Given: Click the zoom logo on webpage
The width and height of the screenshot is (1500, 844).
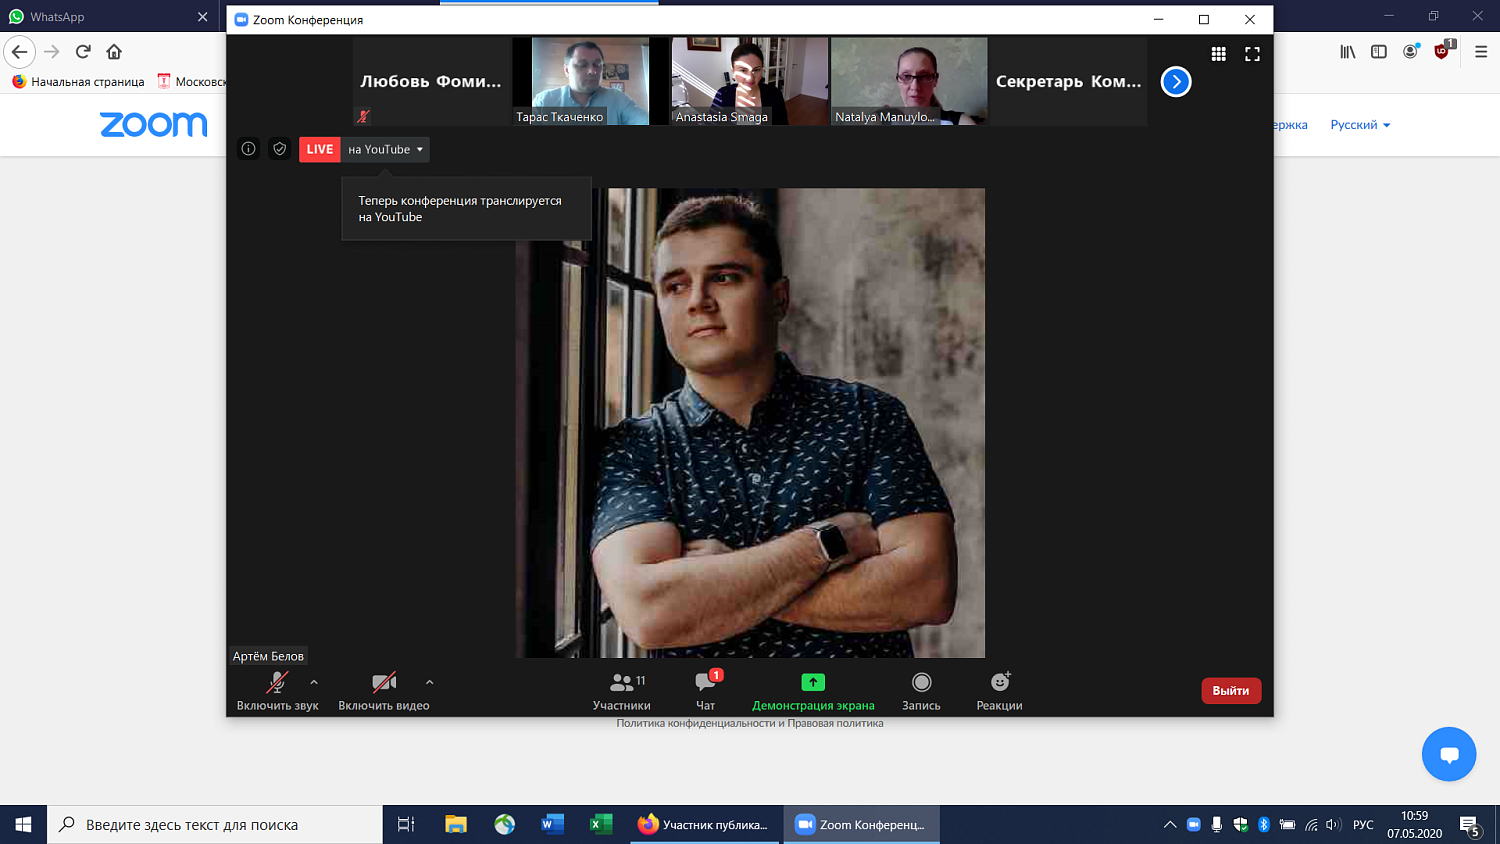Looking at the screenshot, I should pos(154,125).
